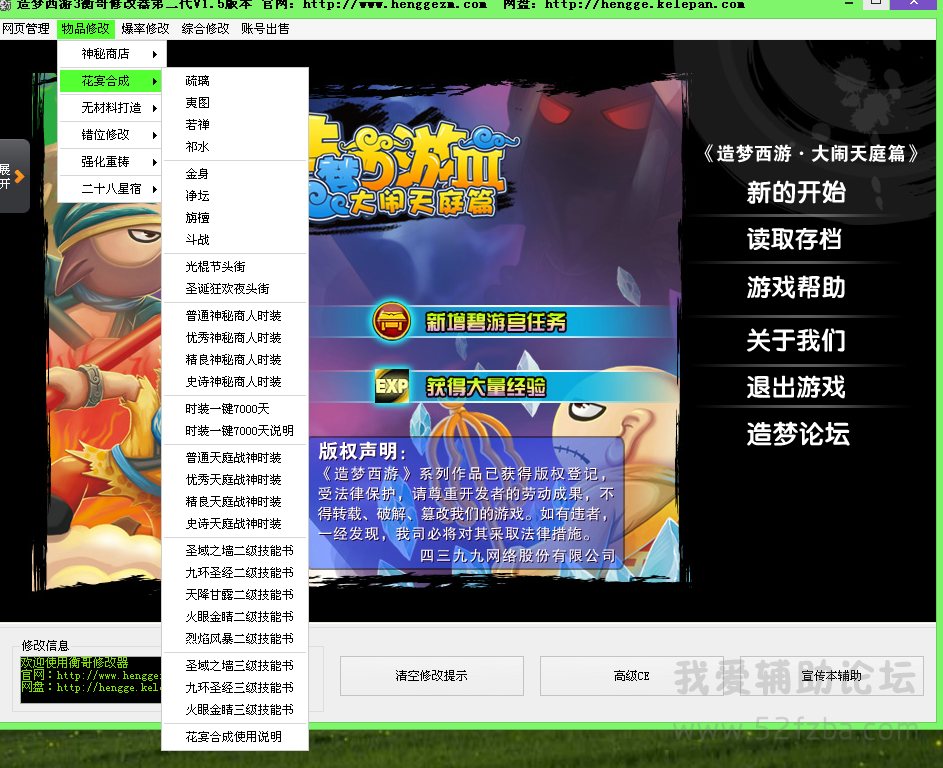
Task: Select 烈焰风暴二级技能书
Action: [x=235, y=639]
